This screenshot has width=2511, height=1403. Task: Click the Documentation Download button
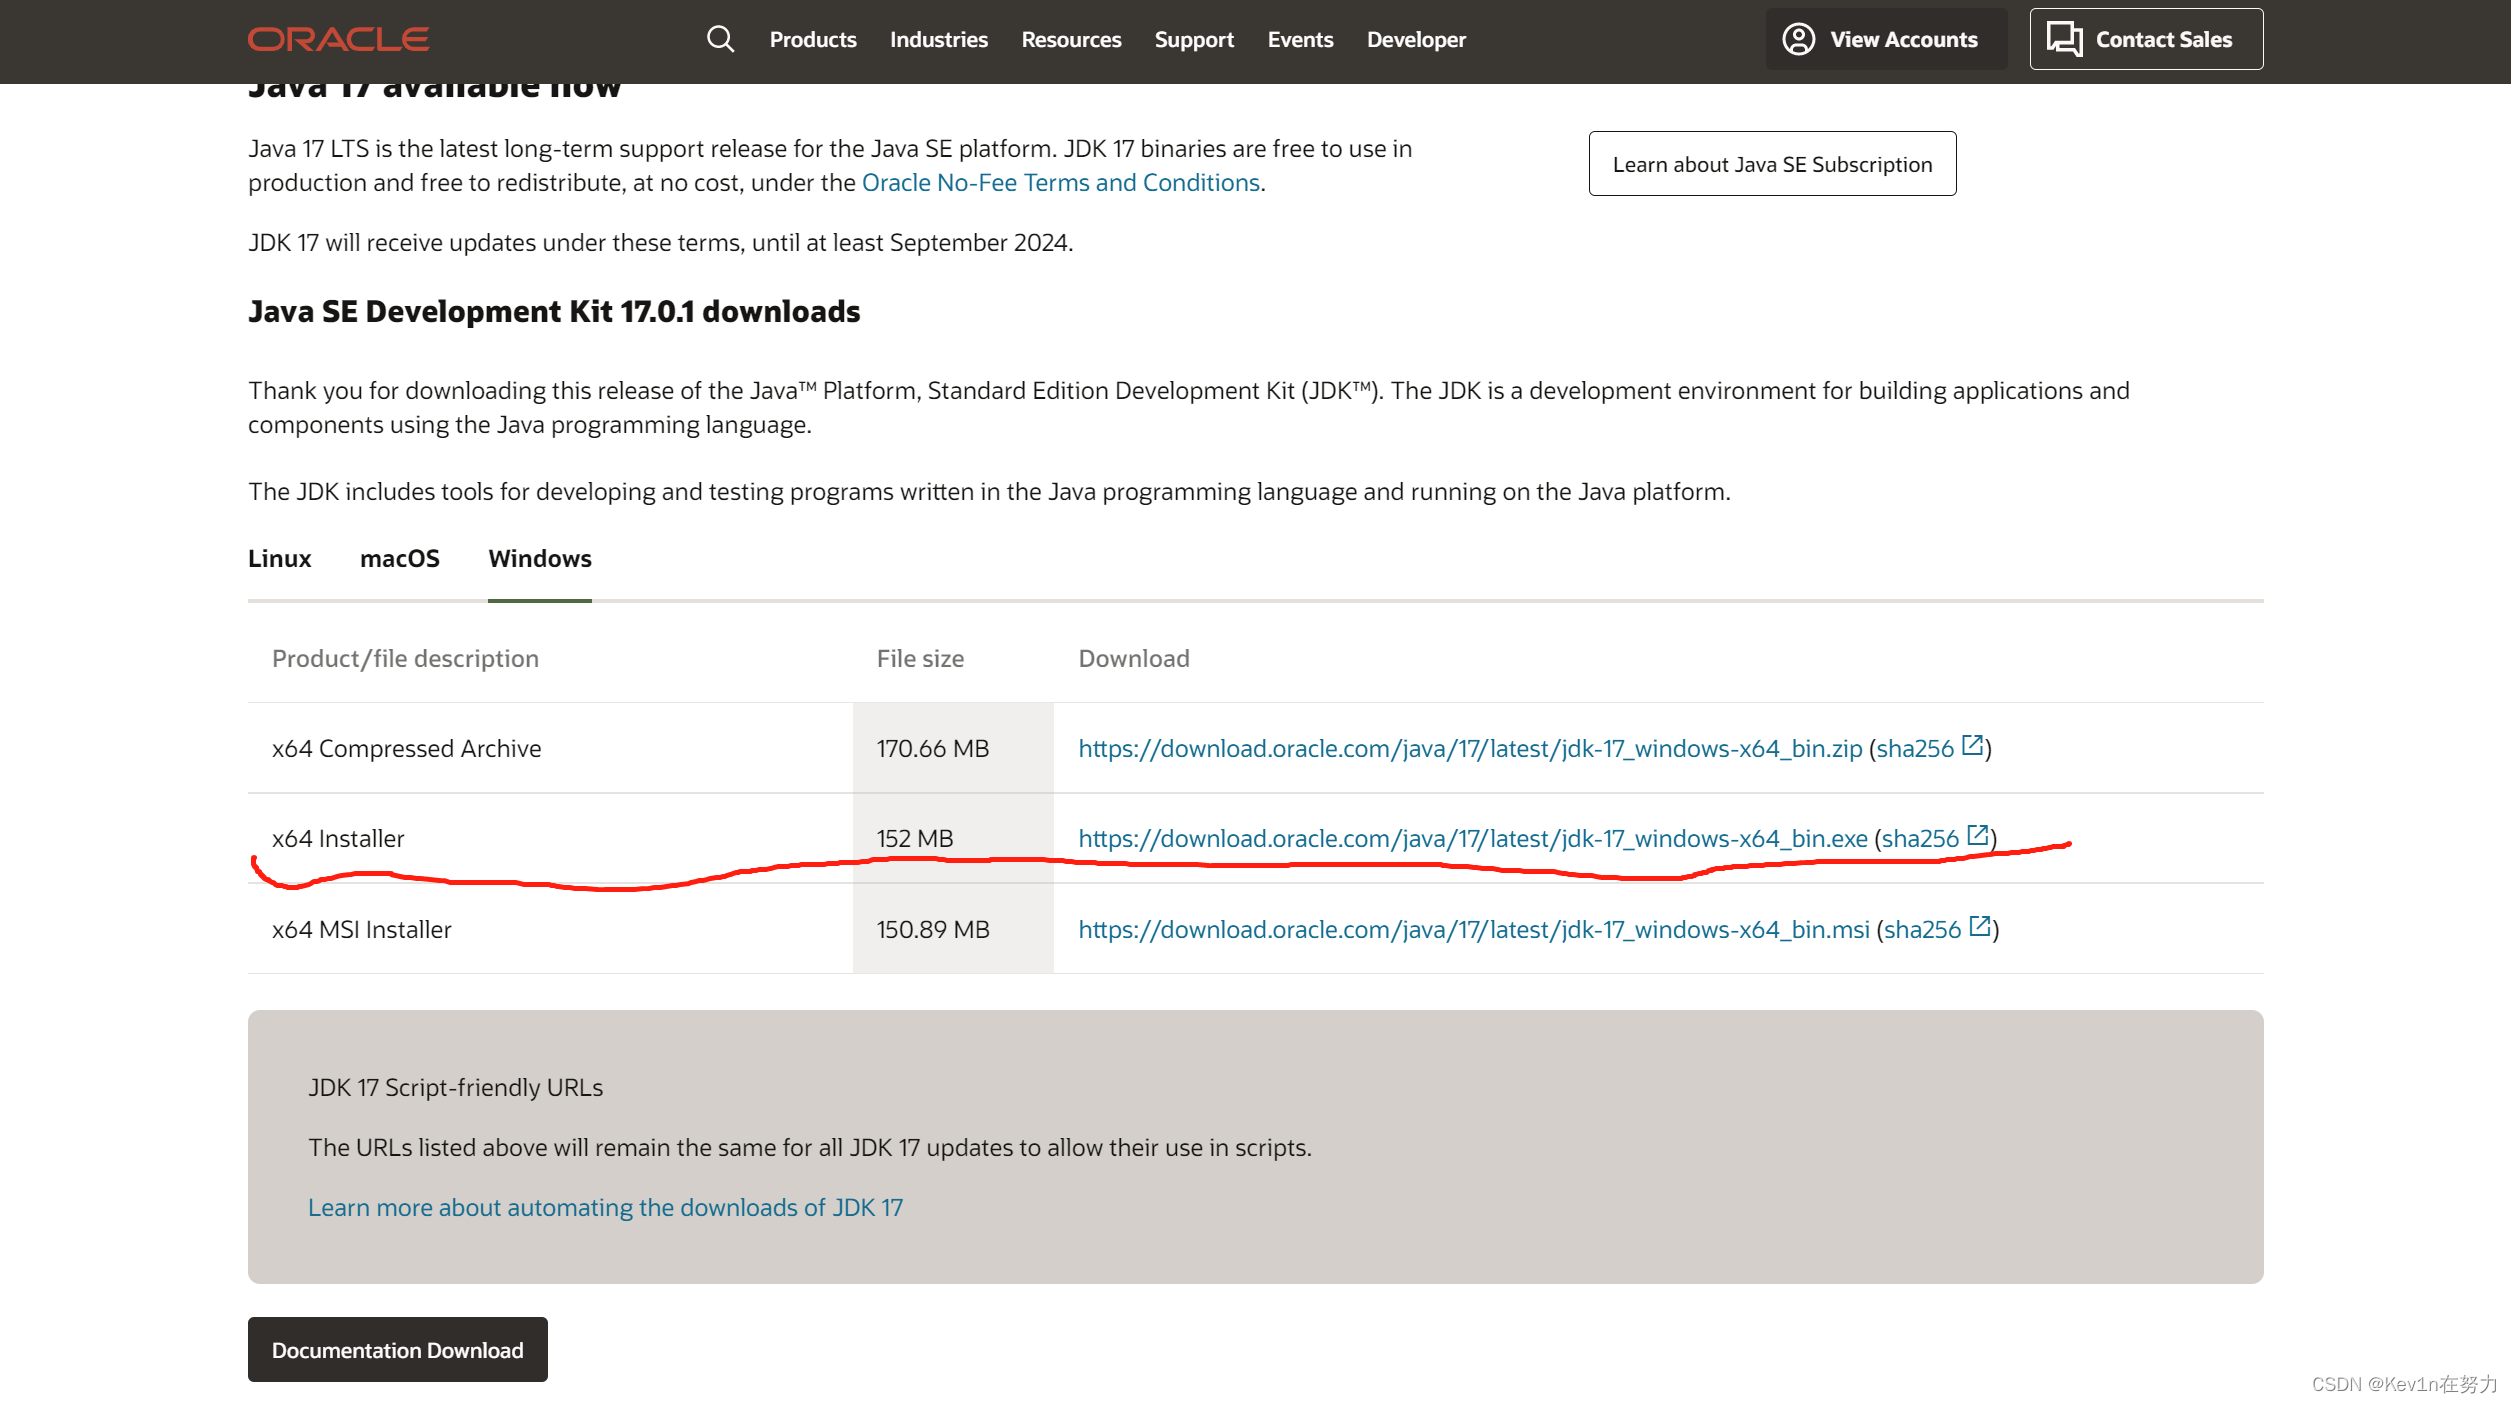coord(397,1349)
